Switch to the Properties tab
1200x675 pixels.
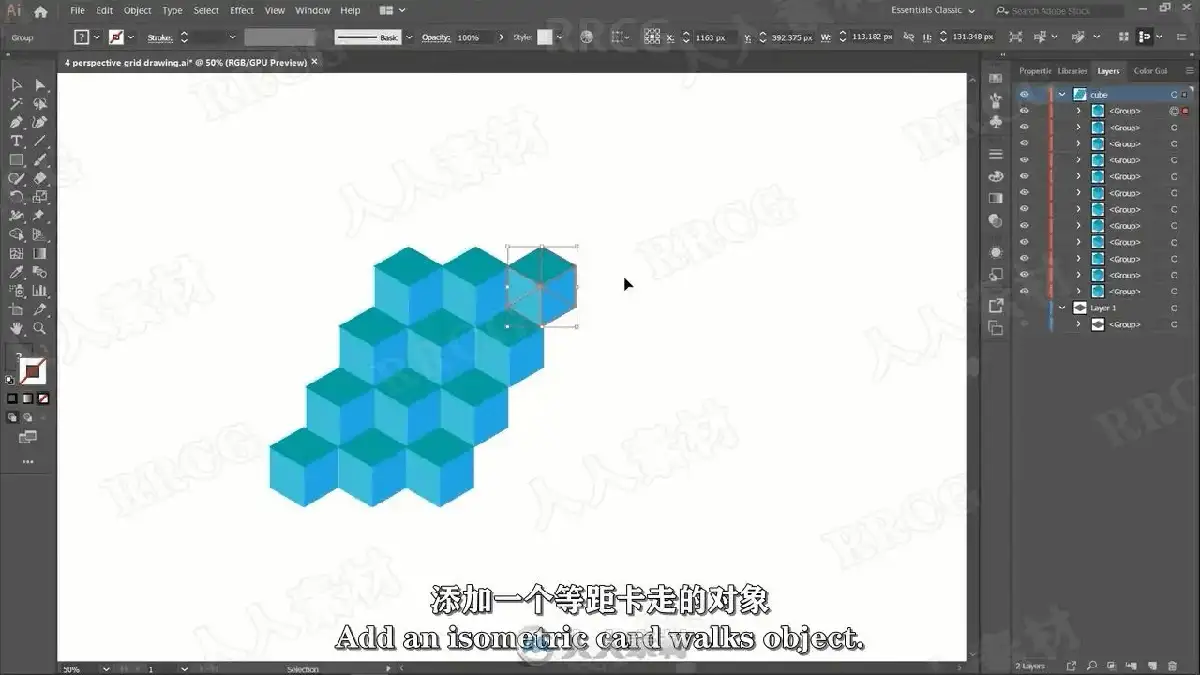coord(1035,71)
